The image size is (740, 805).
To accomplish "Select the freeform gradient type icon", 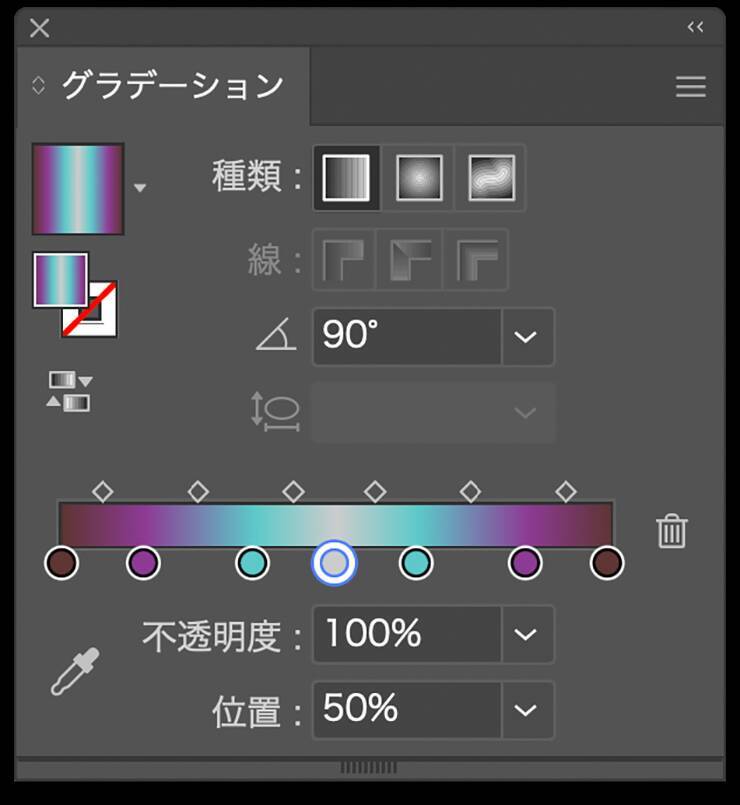I will point(491,178).
